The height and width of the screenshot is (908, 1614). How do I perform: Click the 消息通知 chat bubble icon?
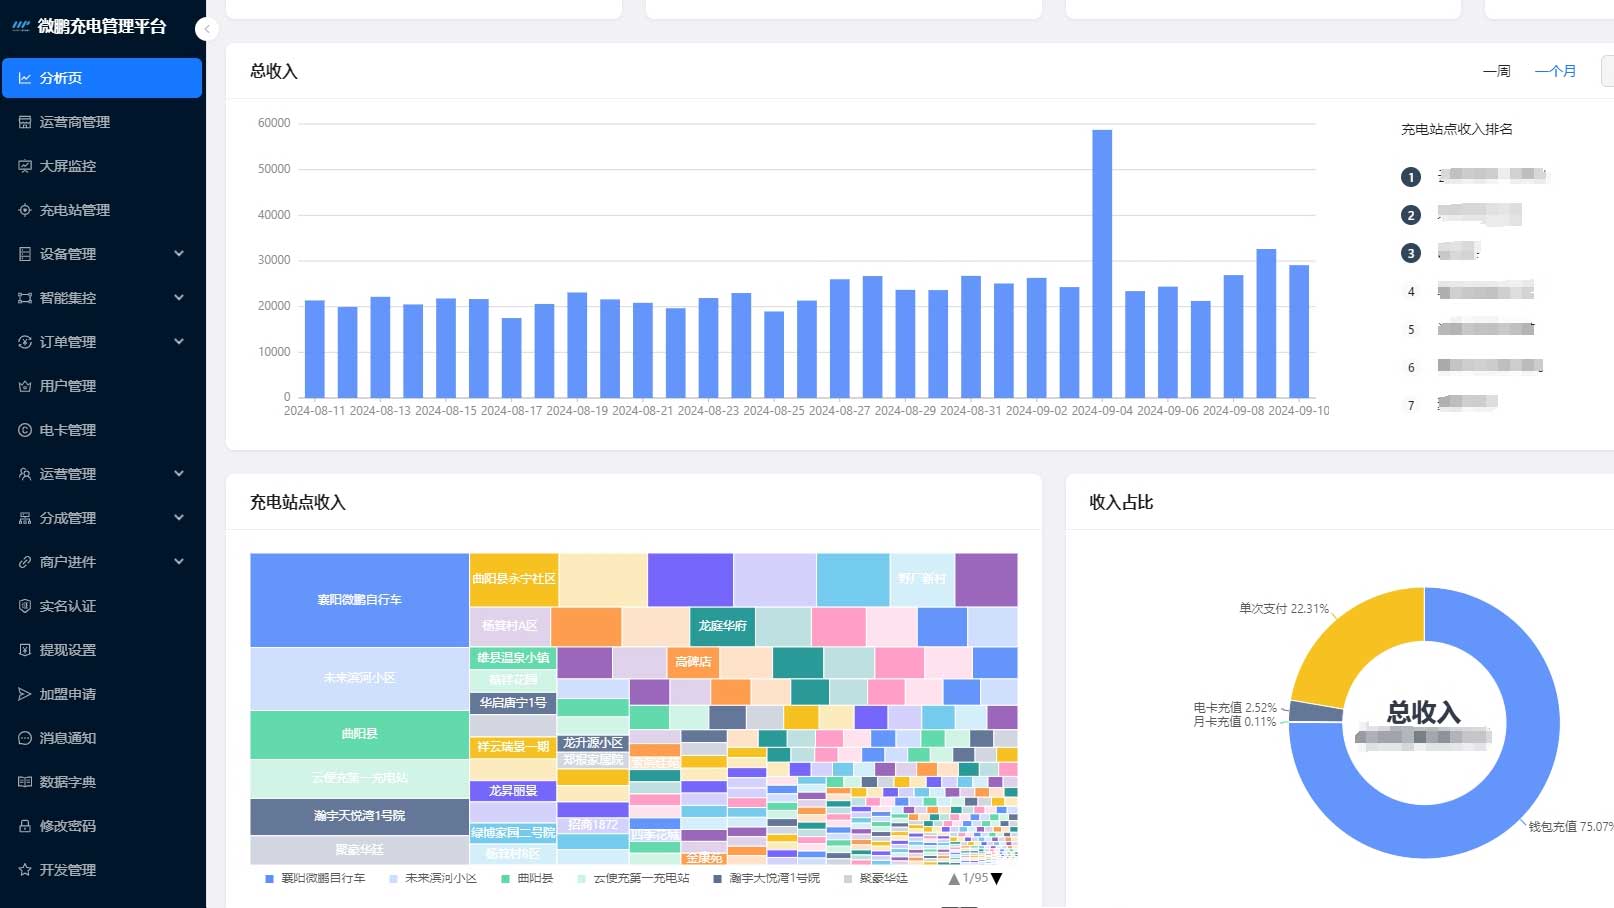click(25, 738)
